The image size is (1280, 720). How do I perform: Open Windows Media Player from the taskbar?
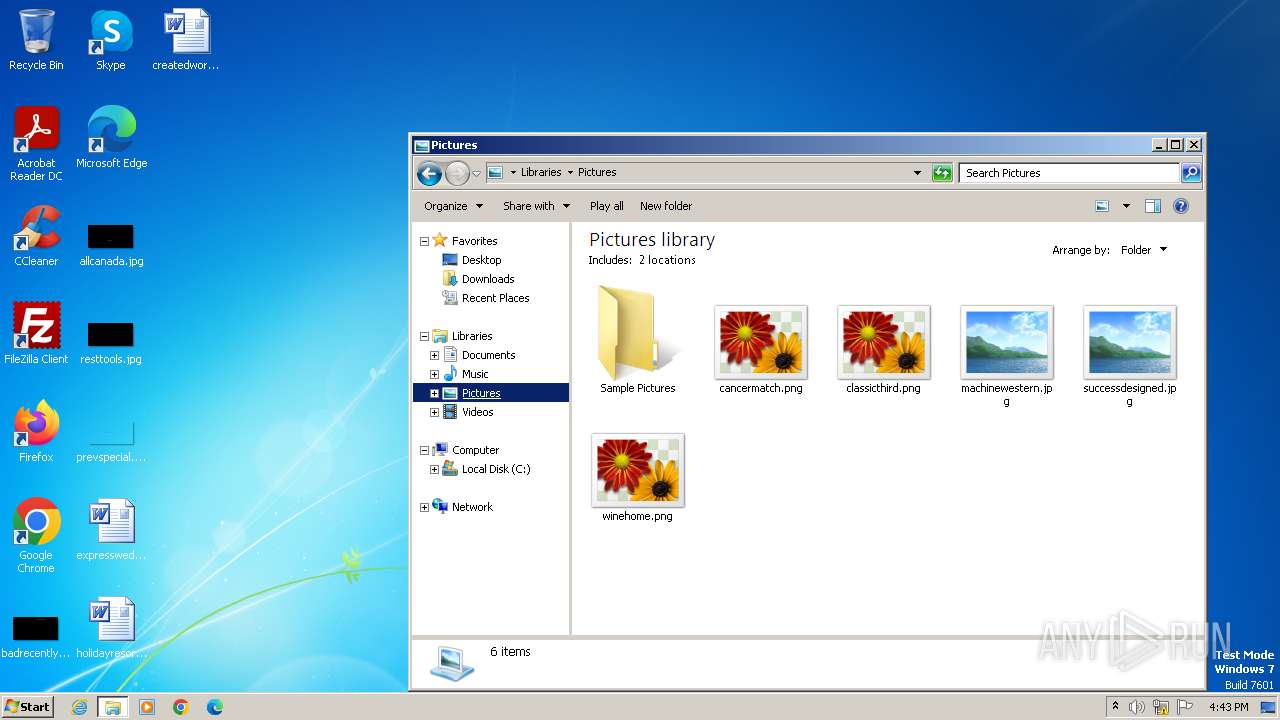(147, 707)
